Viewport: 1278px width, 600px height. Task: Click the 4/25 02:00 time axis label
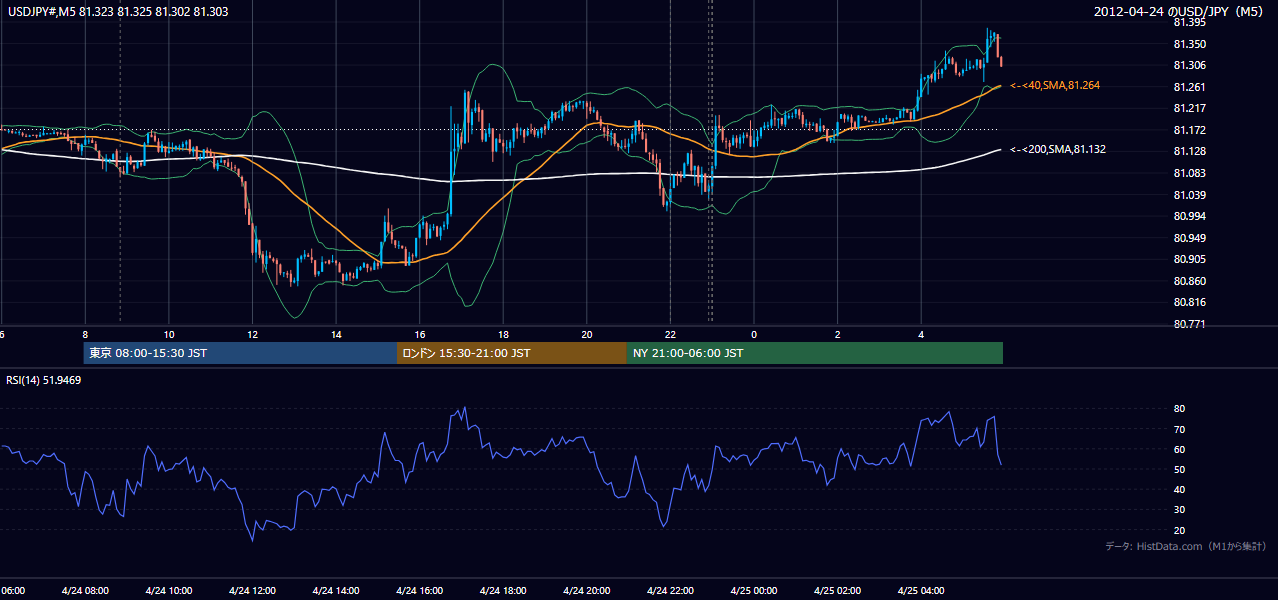coord(837,590)
